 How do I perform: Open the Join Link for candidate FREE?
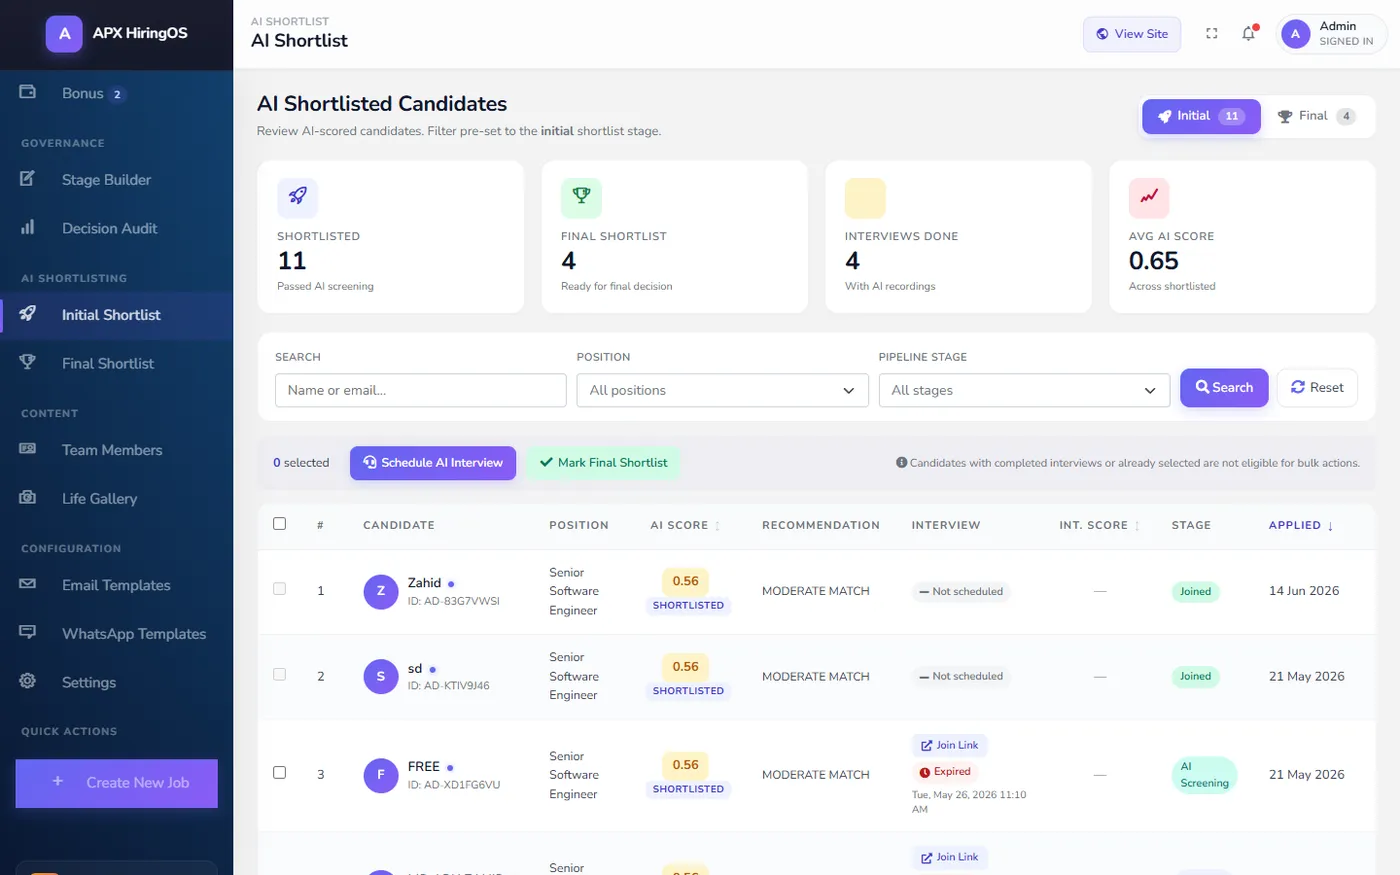coord(949,745)
